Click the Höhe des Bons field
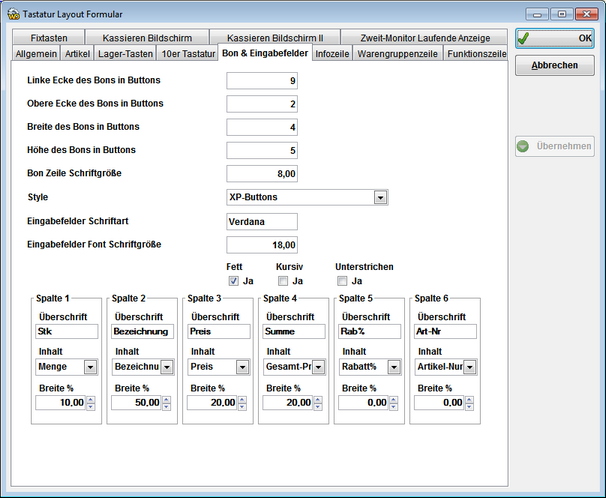Image resolution: width=606 pixels, height=498 pixels. pos(262,150)
